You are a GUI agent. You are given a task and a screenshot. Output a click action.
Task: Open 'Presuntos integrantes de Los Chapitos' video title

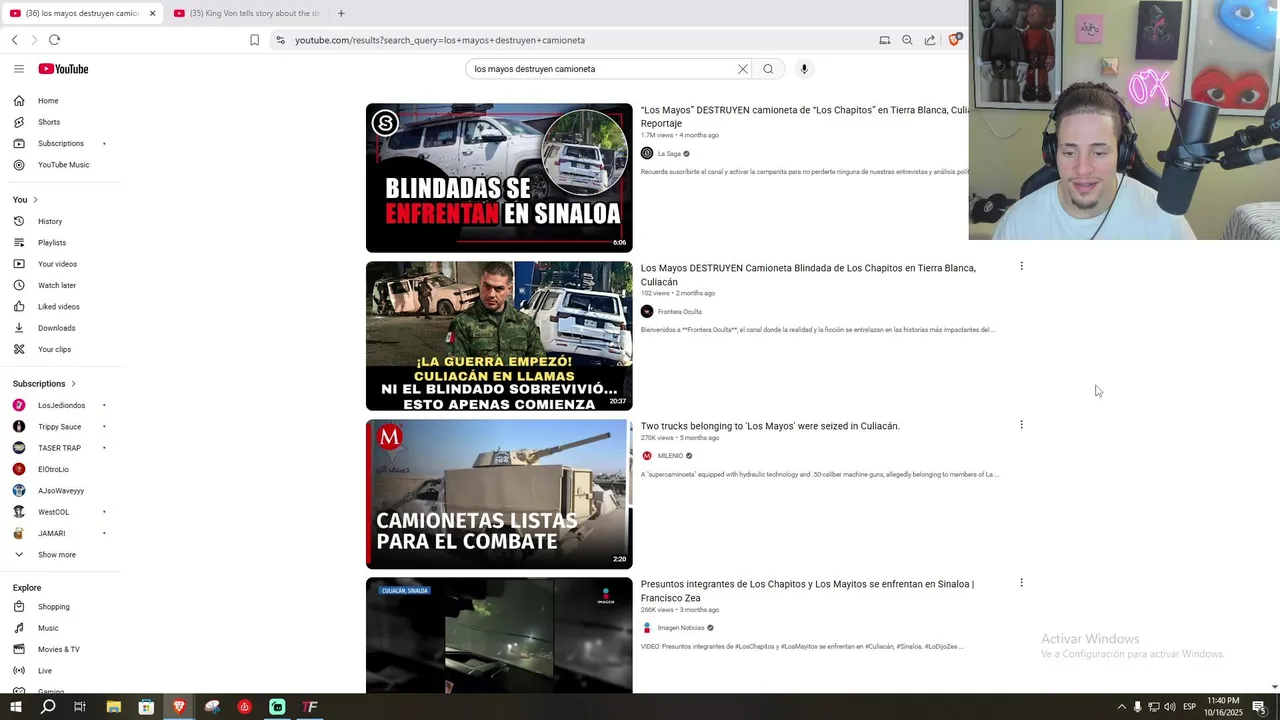[807, 591]
